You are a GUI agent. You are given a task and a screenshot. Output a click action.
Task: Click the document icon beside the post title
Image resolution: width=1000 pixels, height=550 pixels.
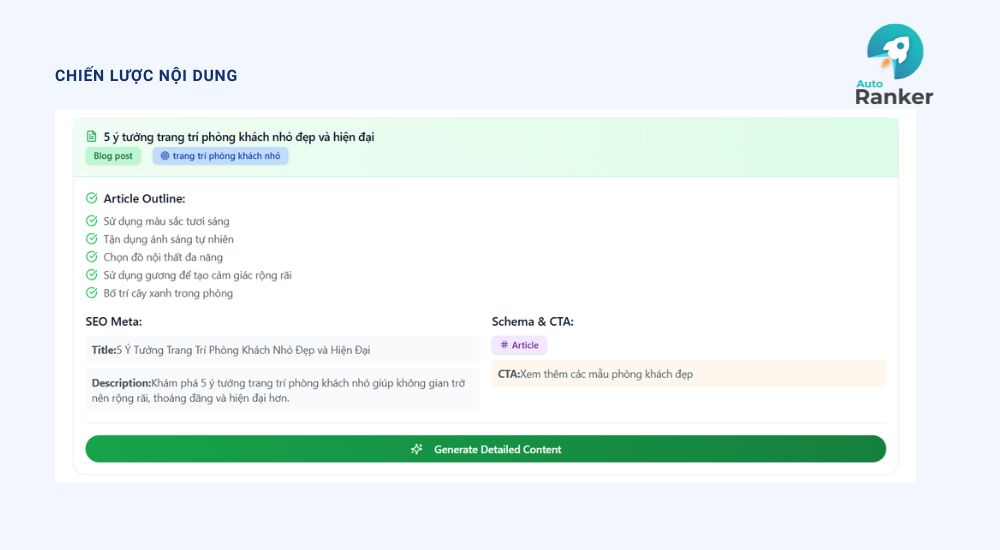point(91,137)
